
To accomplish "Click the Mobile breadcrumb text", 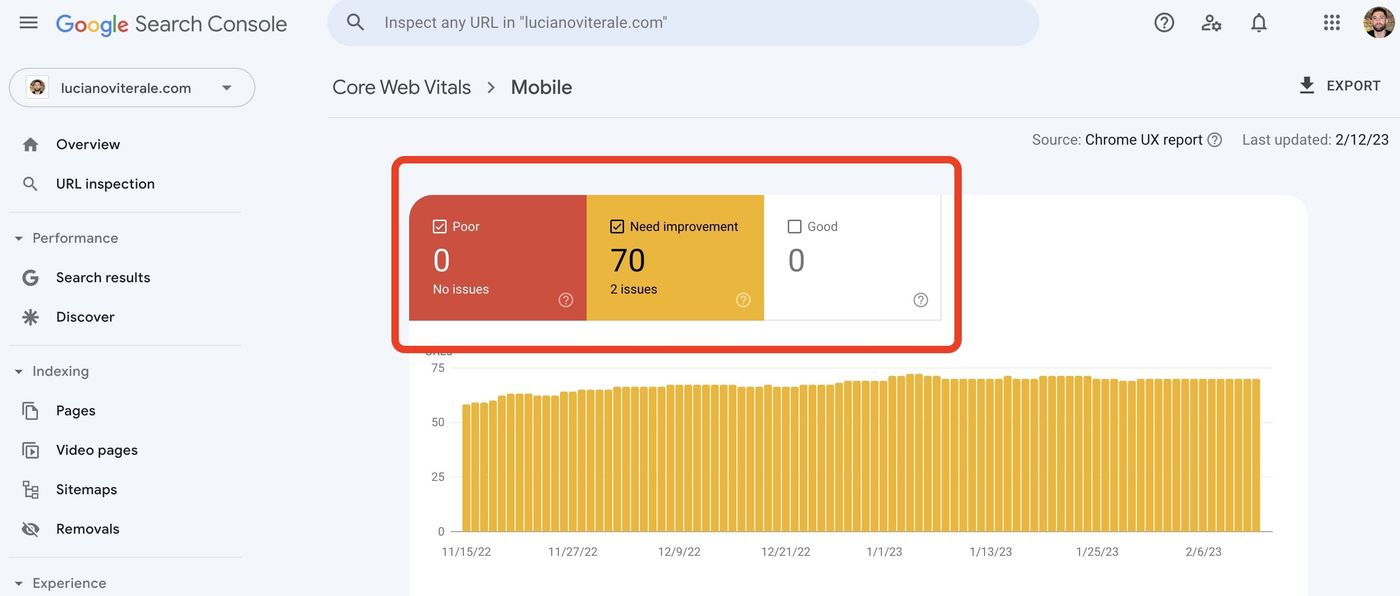I will coord(541,87).
